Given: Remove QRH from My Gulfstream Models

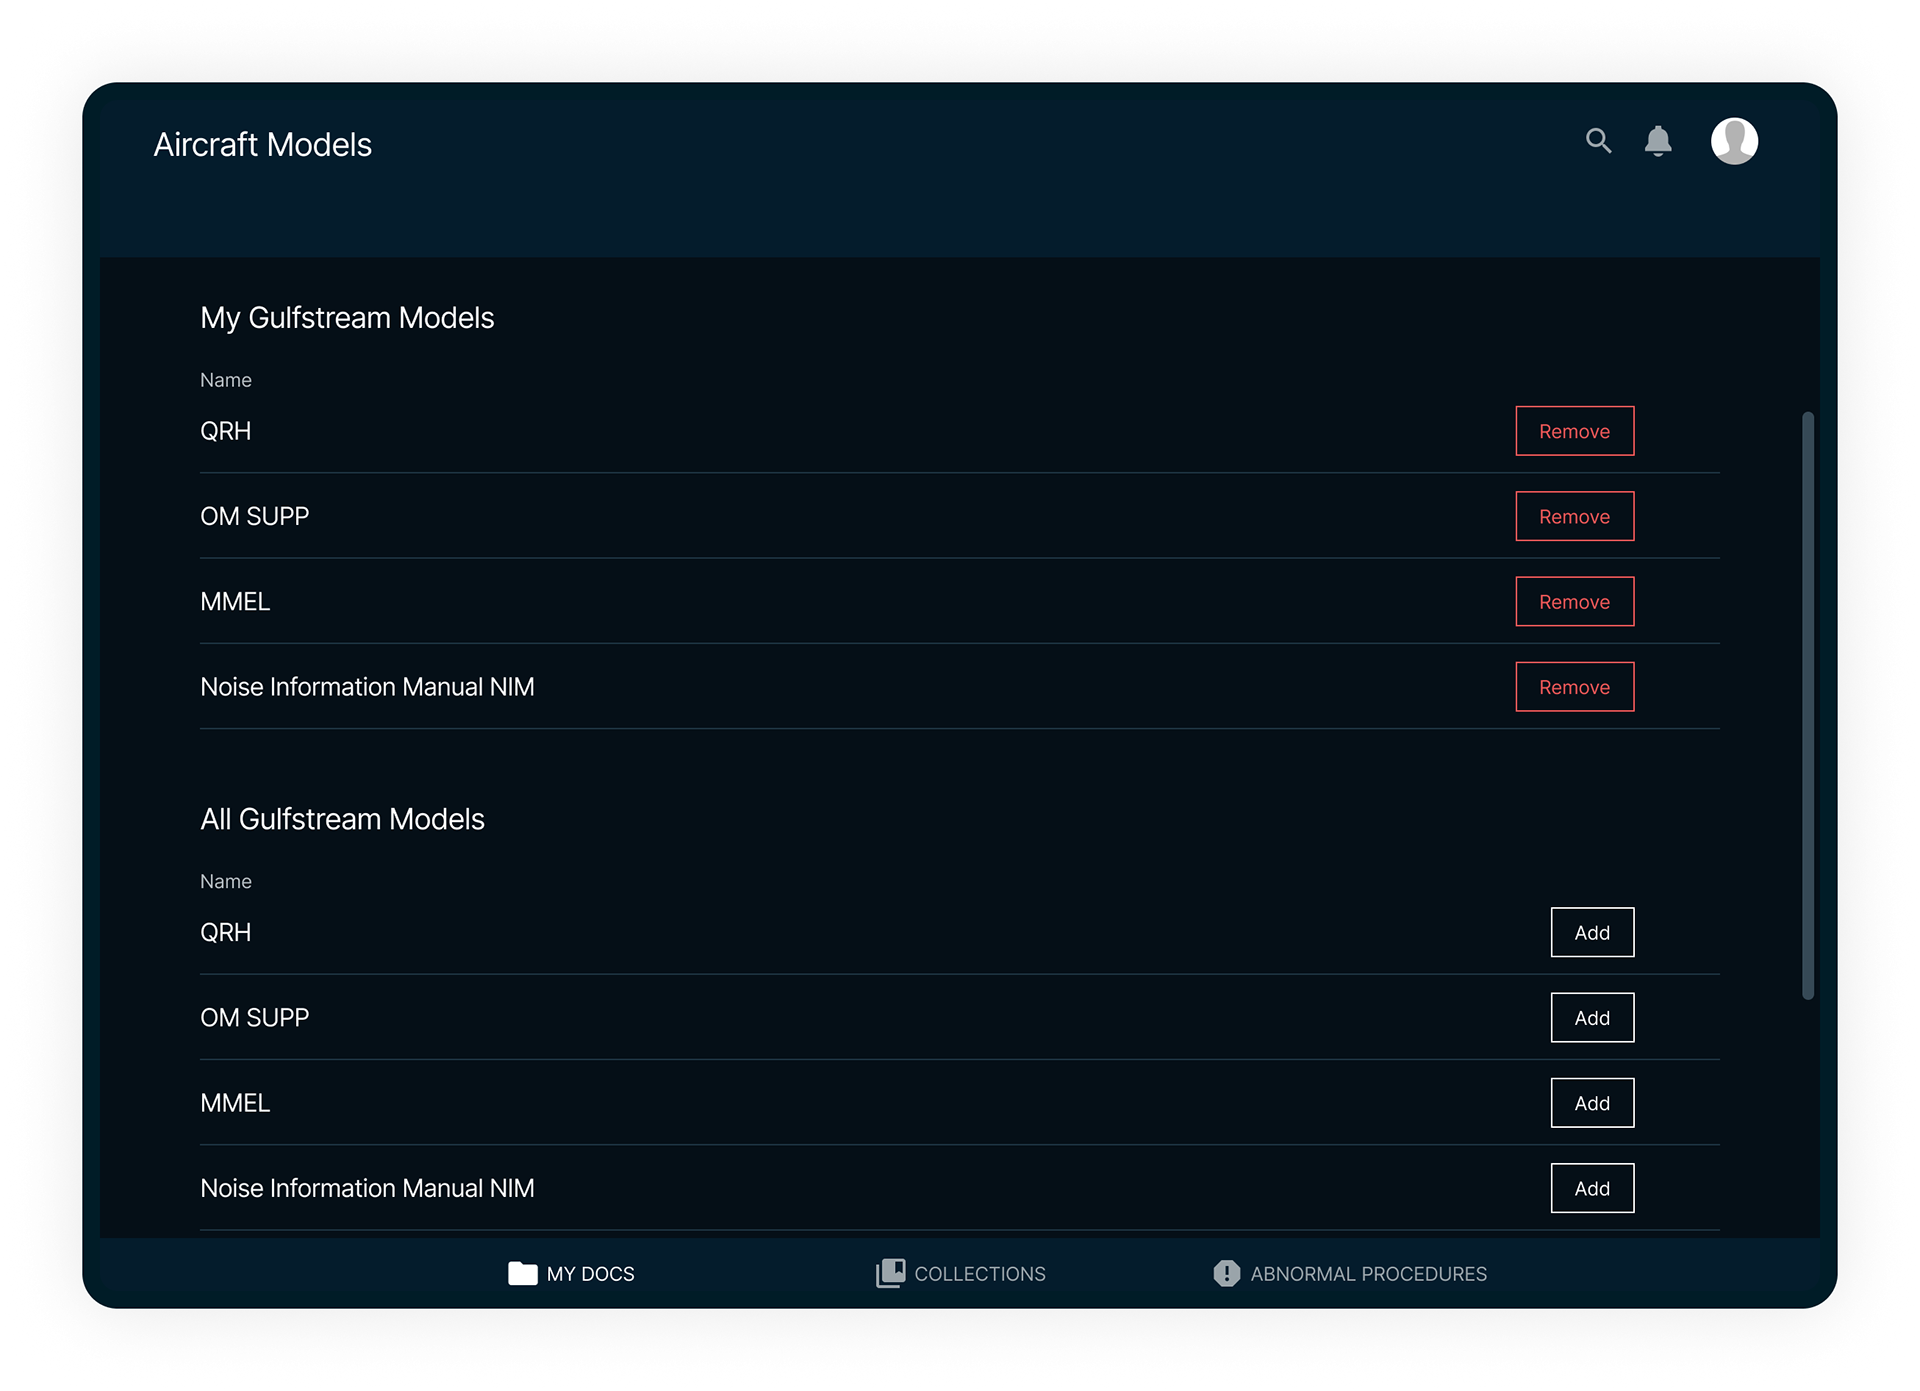Looking at the screenshot, I should [x=1574, y=431].
